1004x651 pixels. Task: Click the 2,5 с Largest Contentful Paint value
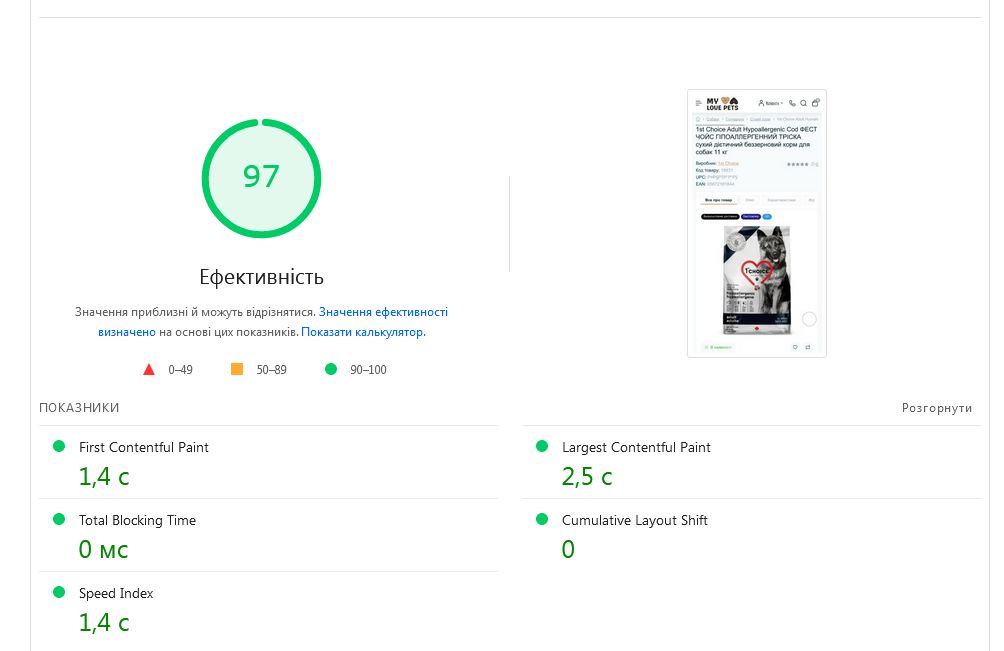(587, 477)
